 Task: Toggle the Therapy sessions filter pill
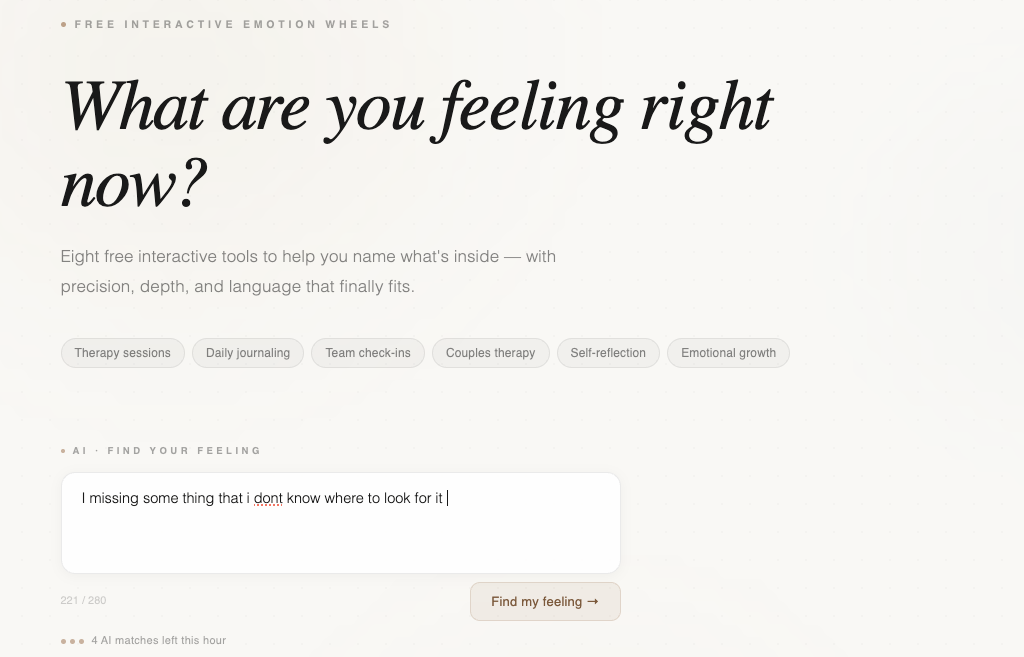122,353
